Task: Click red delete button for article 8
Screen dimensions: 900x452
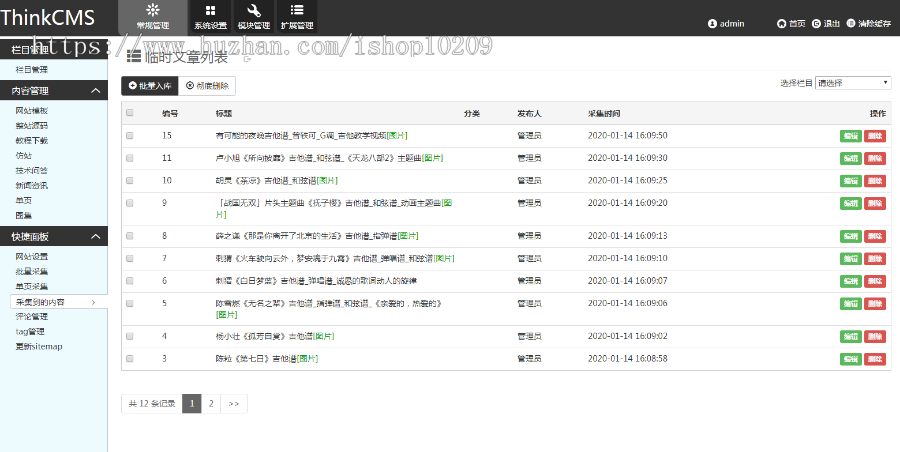Action: click(875, 236)
